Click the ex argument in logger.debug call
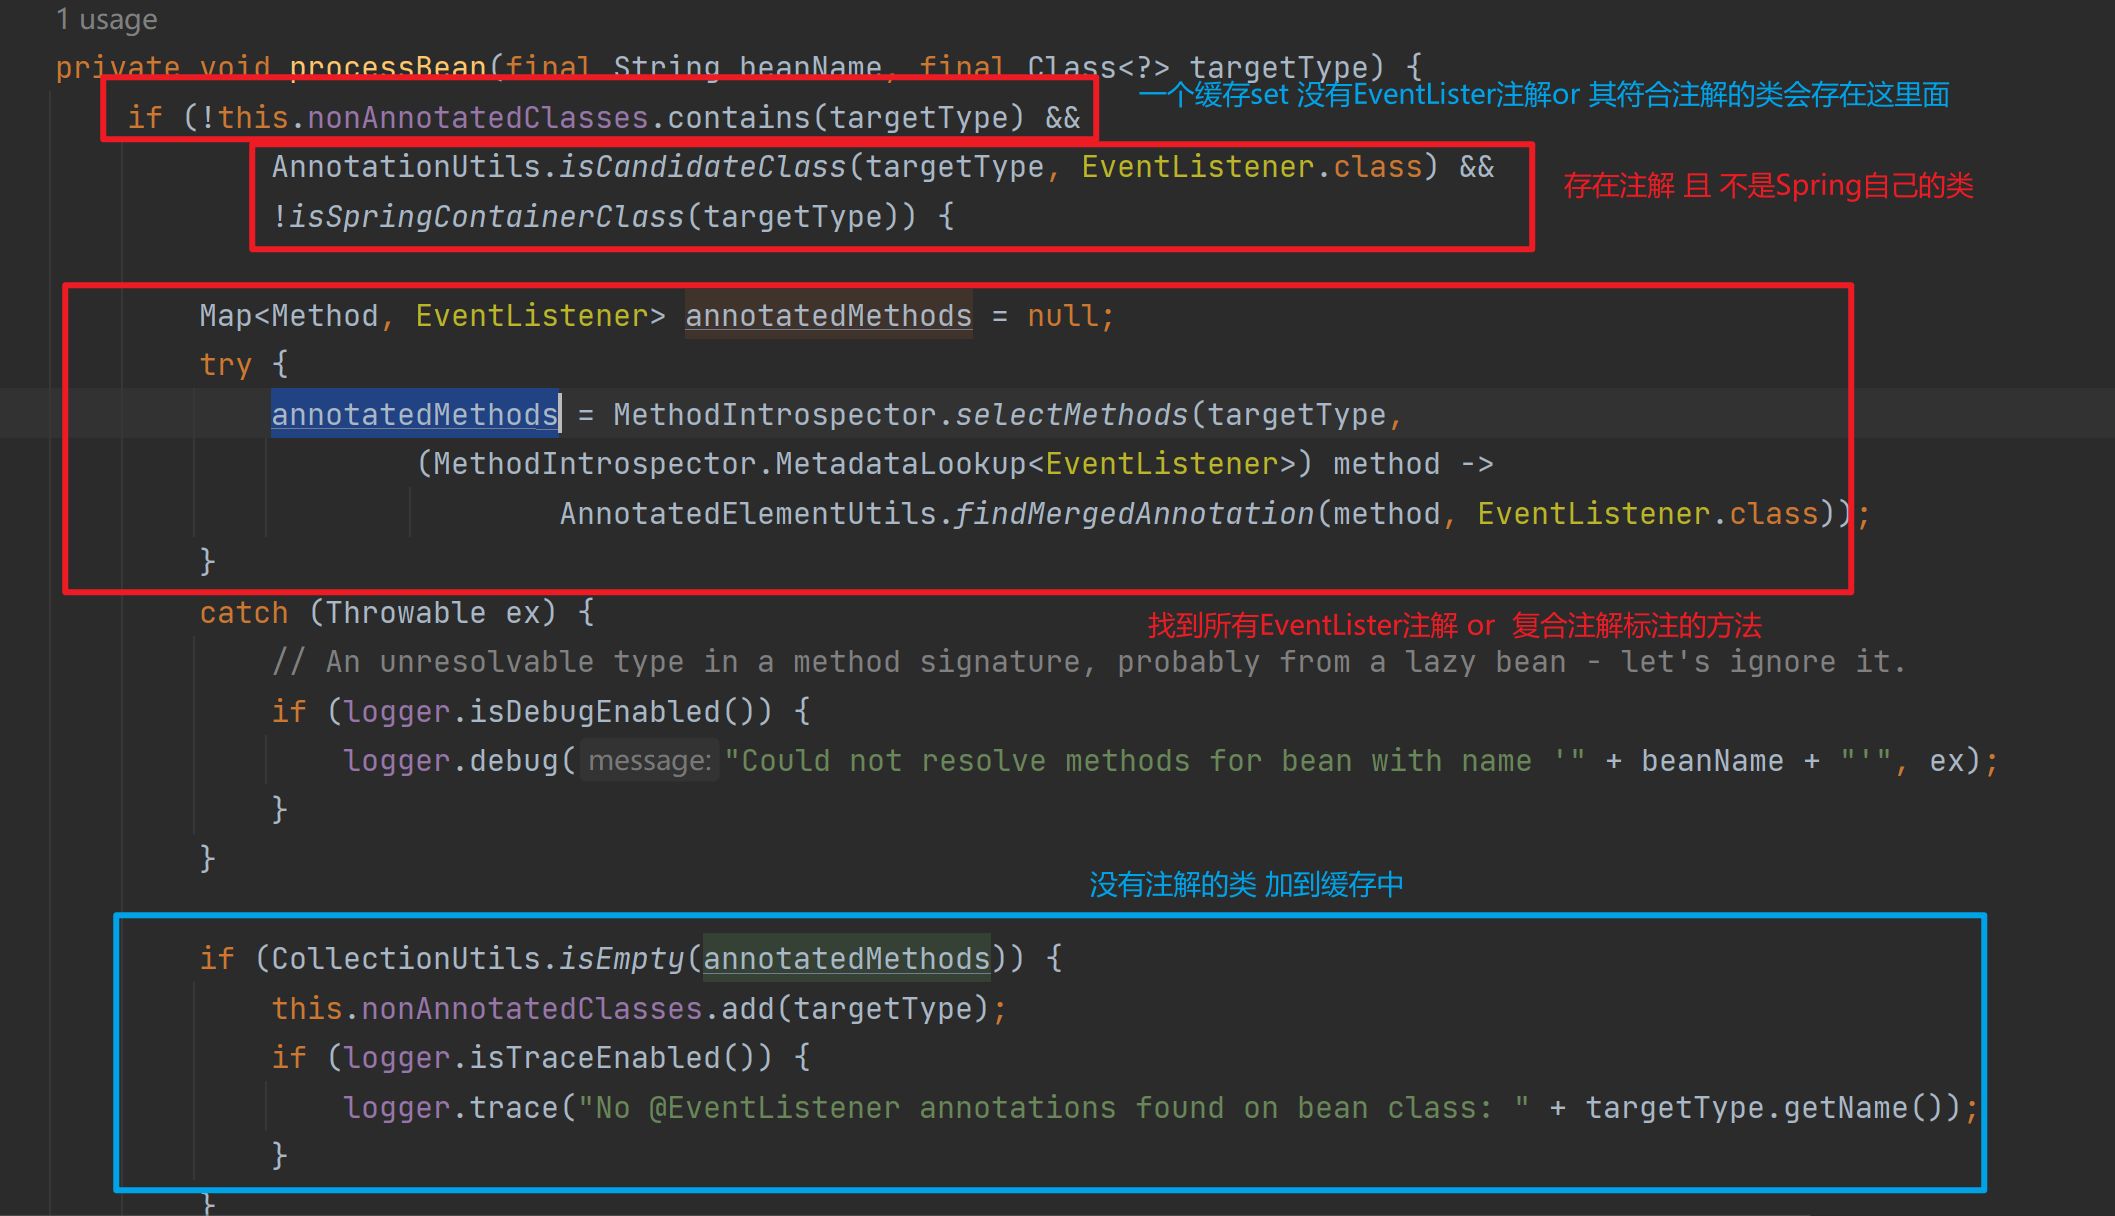Viewport: 2115px width, 1216px height. pos(1946,761)
